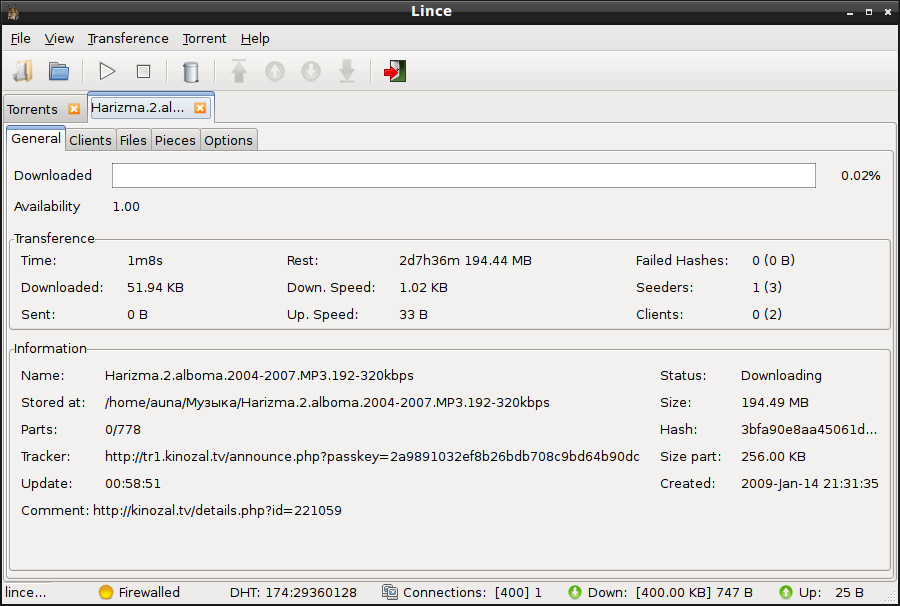Select the General sub-tab
This screenshot has width=900, height=606.
point(36,138)
